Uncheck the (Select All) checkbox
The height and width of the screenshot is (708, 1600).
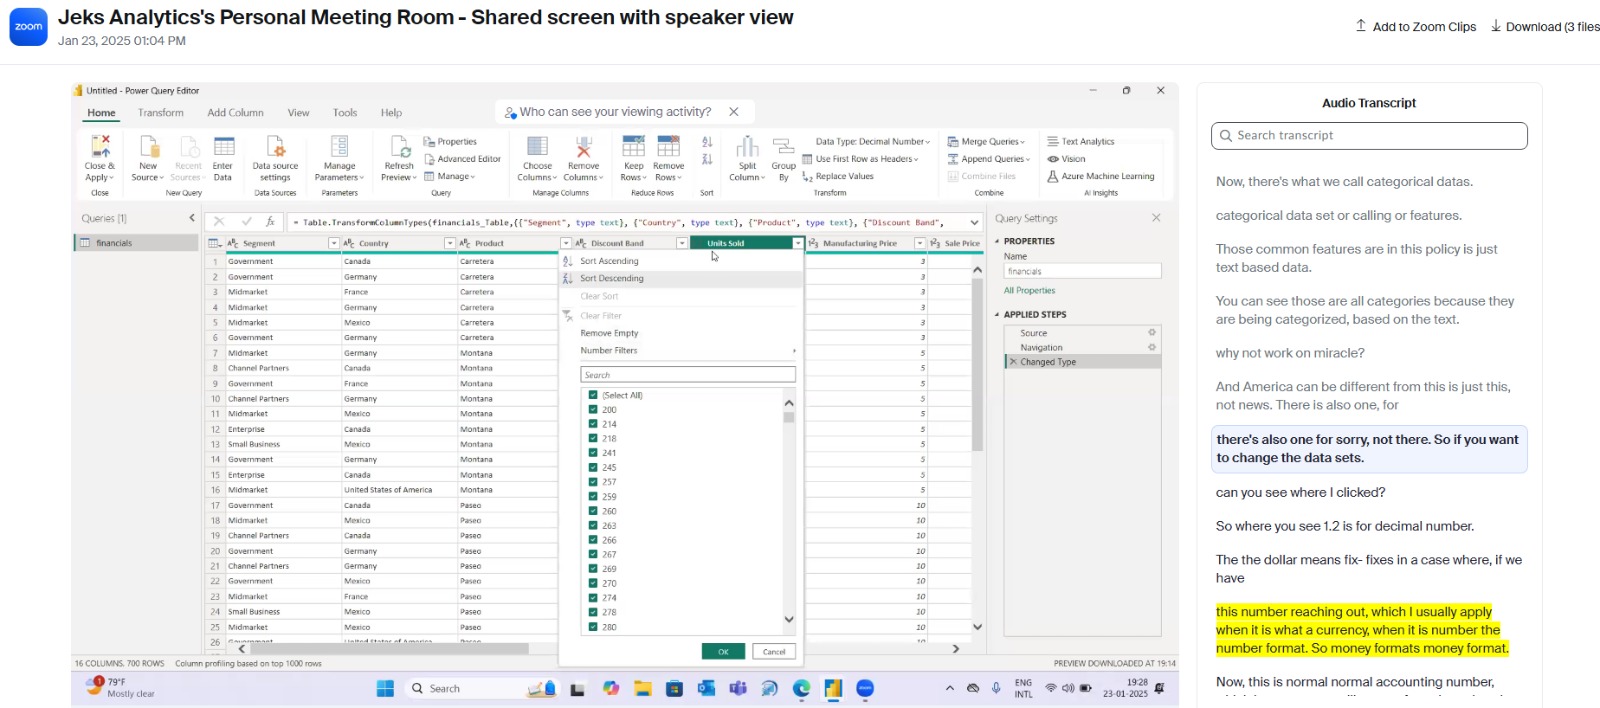click(593, 395)
